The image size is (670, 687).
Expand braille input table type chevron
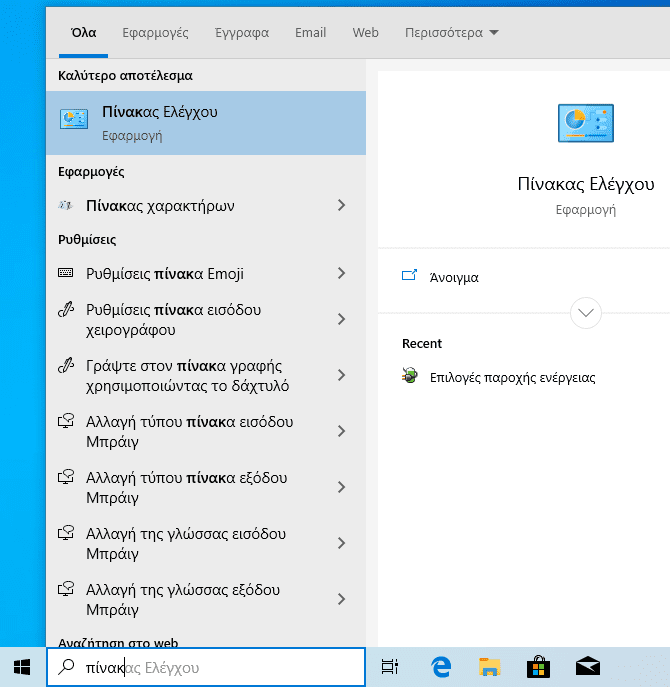[x=341, y=431]
